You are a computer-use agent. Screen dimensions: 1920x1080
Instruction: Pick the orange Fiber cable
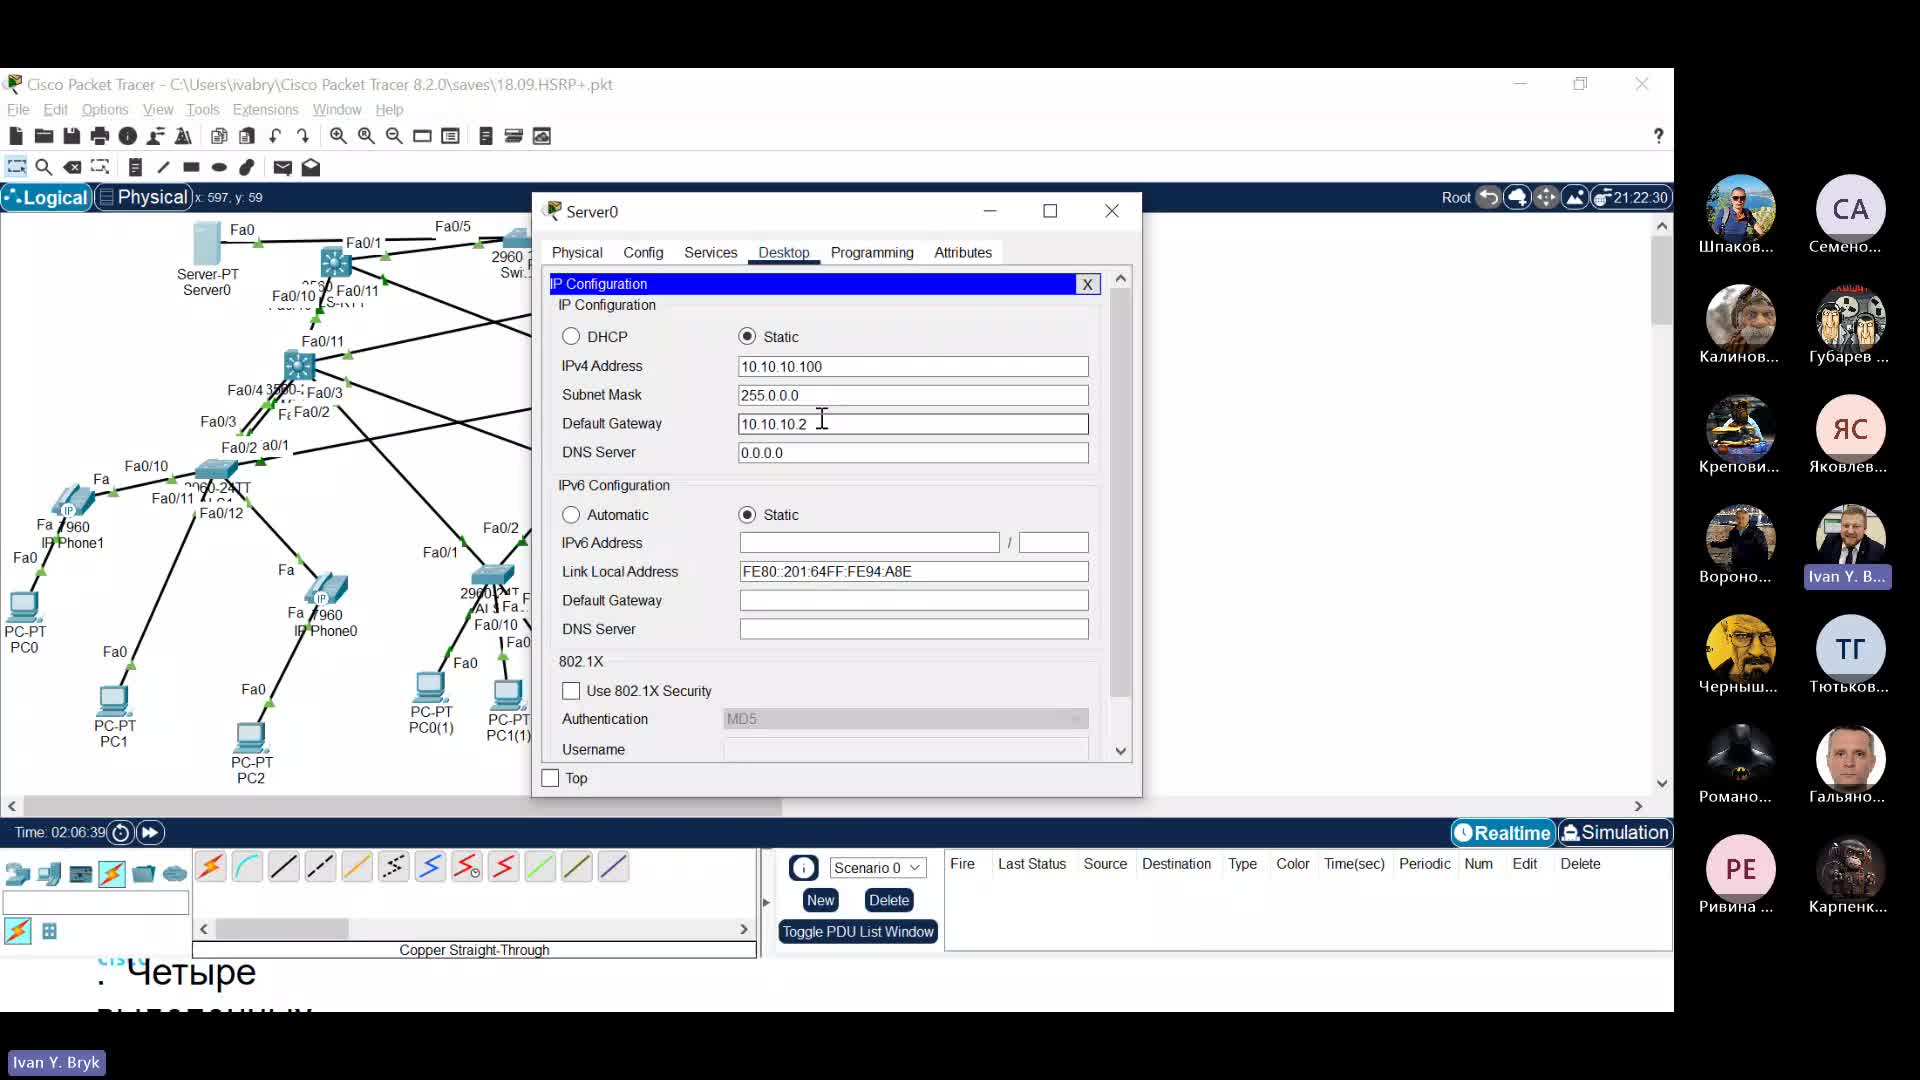click(357, 867)
